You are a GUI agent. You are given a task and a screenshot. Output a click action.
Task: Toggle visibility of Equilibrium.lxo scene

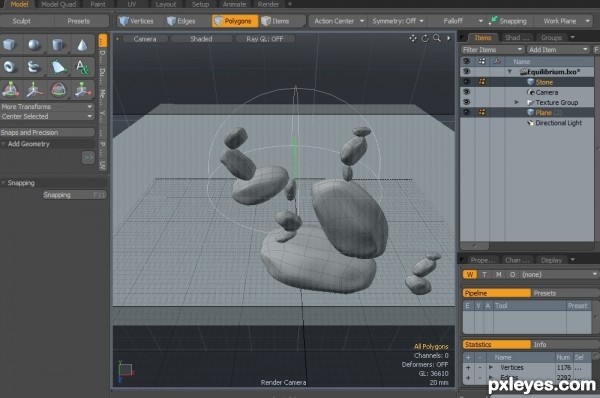tap(466, 72)
